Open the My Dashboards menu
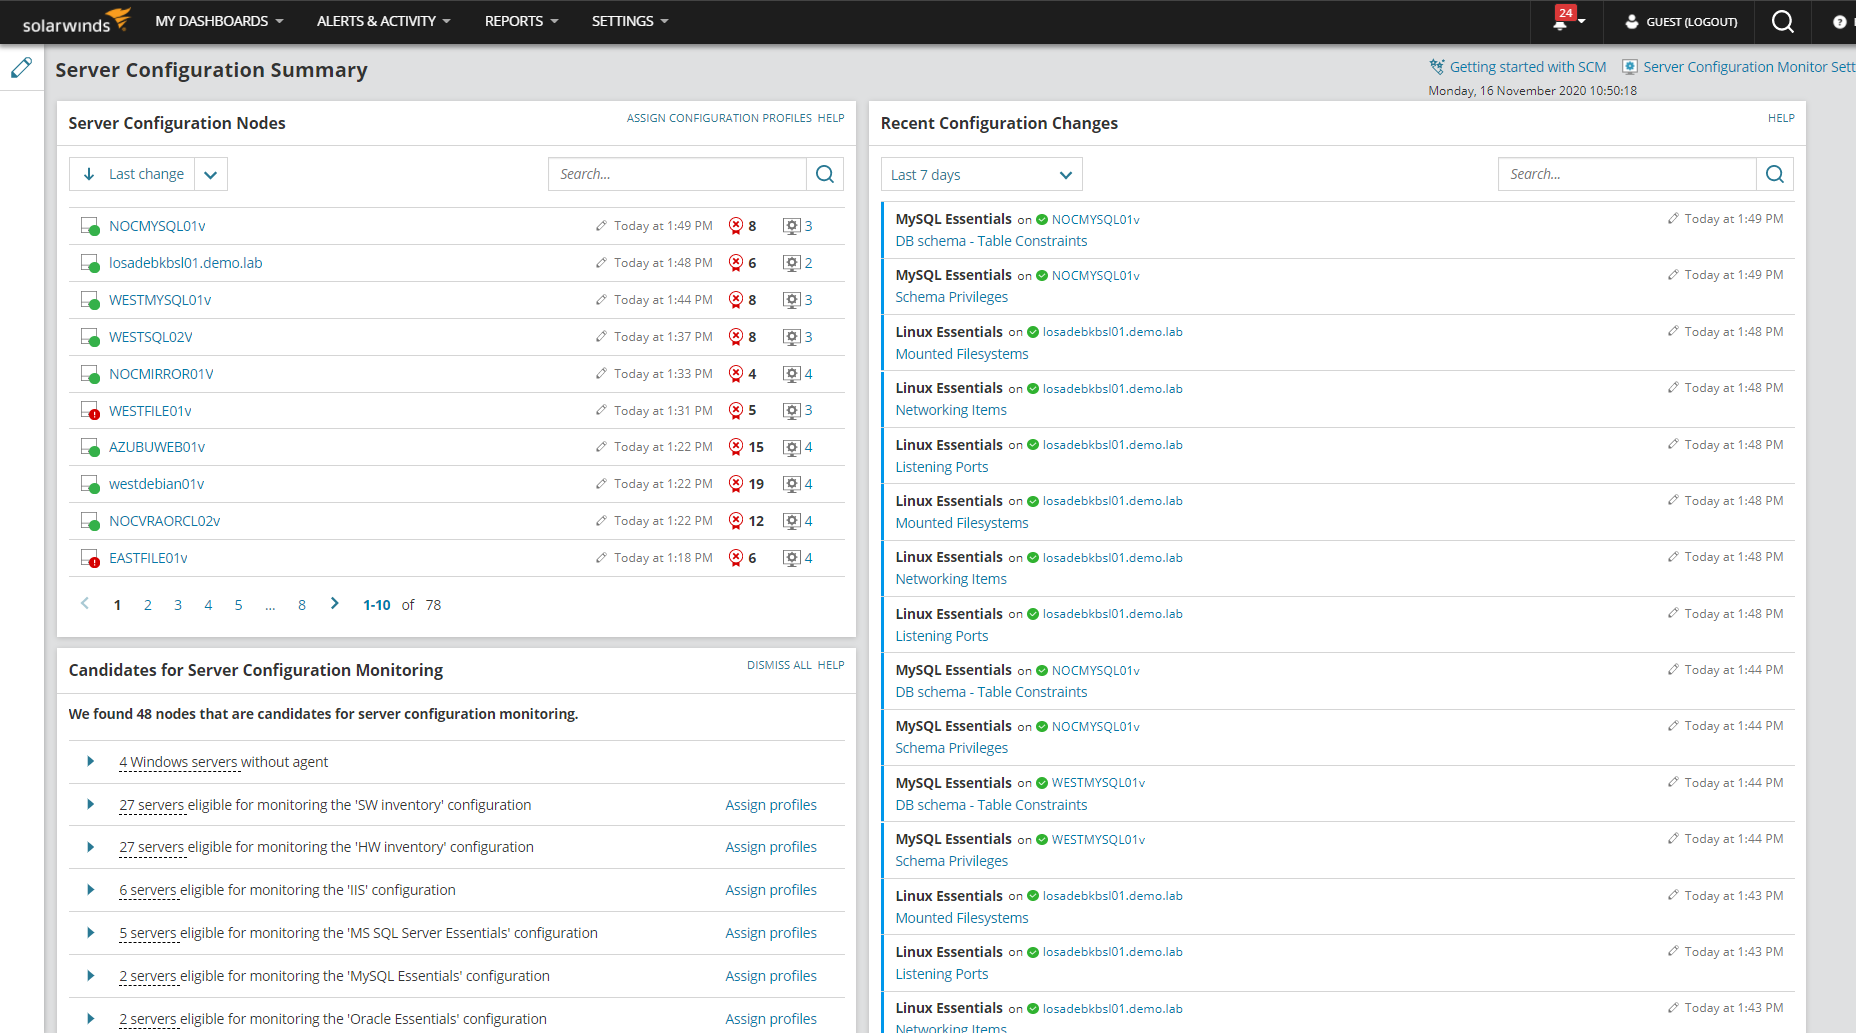1856x1033 pixels. click(219, 21)
